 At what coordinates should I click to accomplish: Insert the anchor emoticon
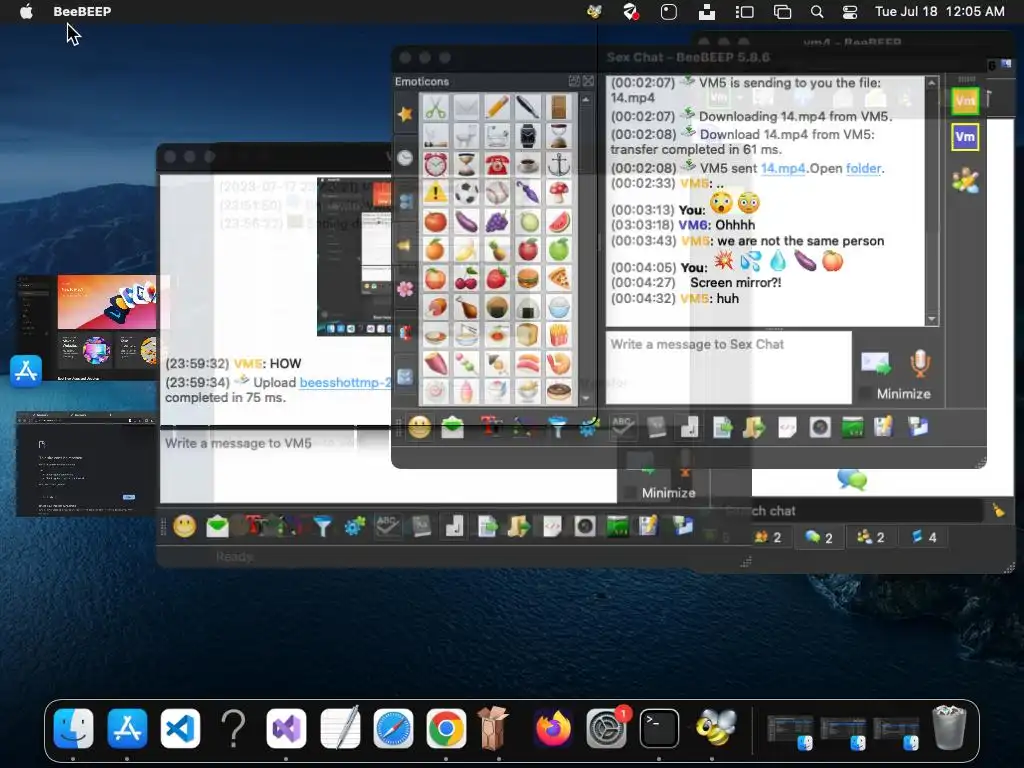558,165
